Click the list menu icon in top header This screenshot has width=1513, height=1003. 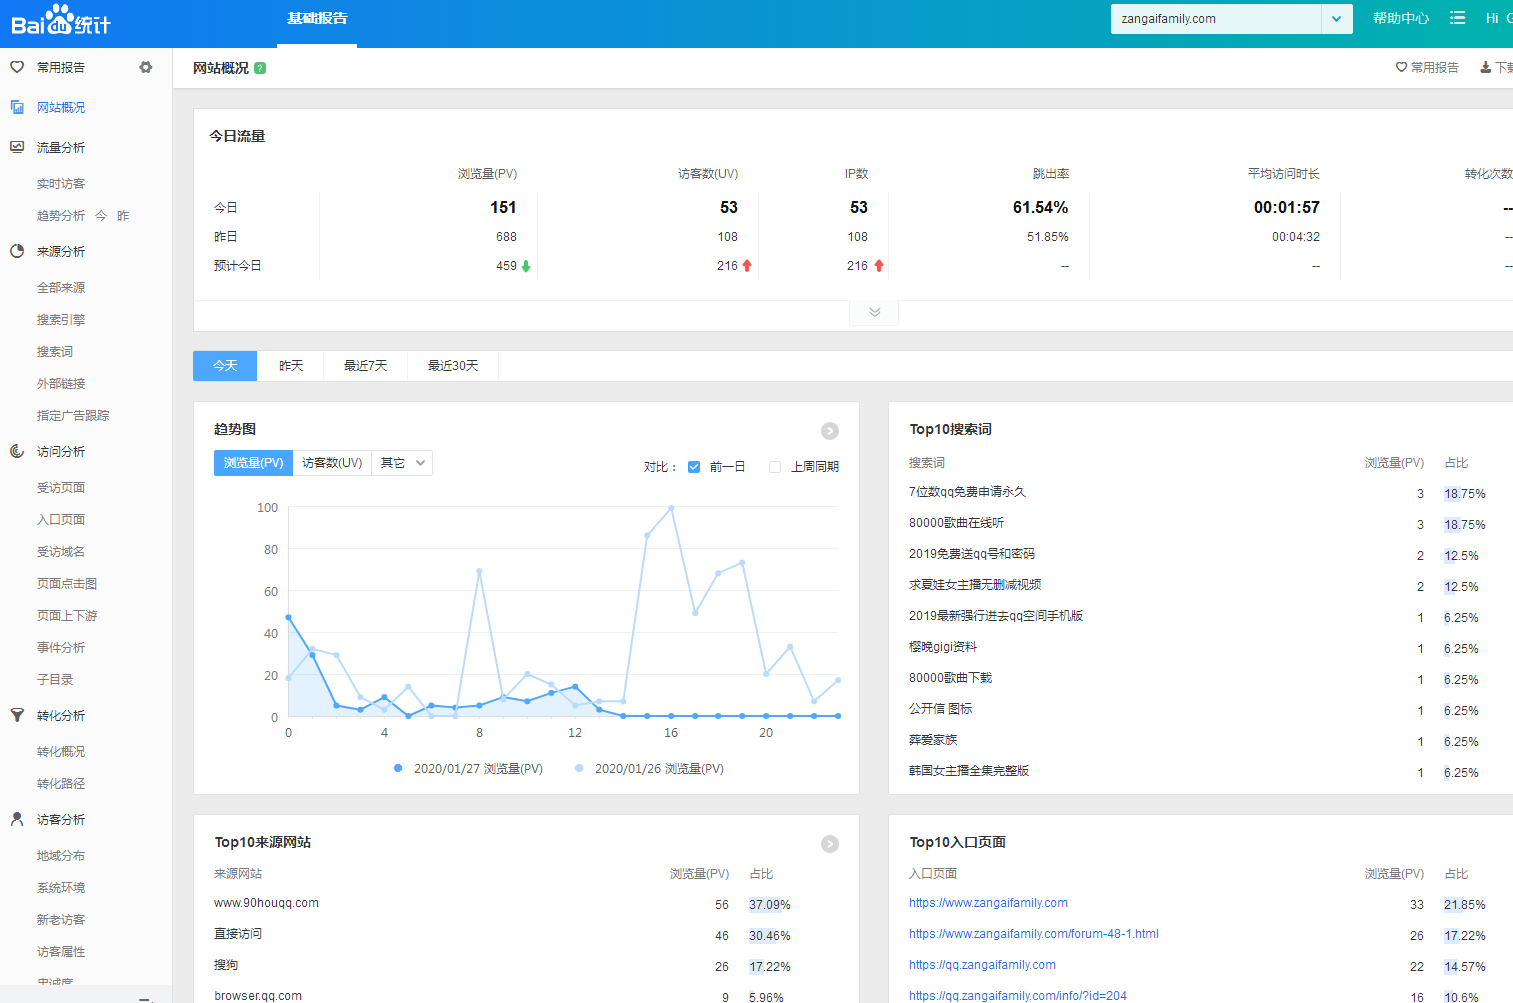[1458, 18]
